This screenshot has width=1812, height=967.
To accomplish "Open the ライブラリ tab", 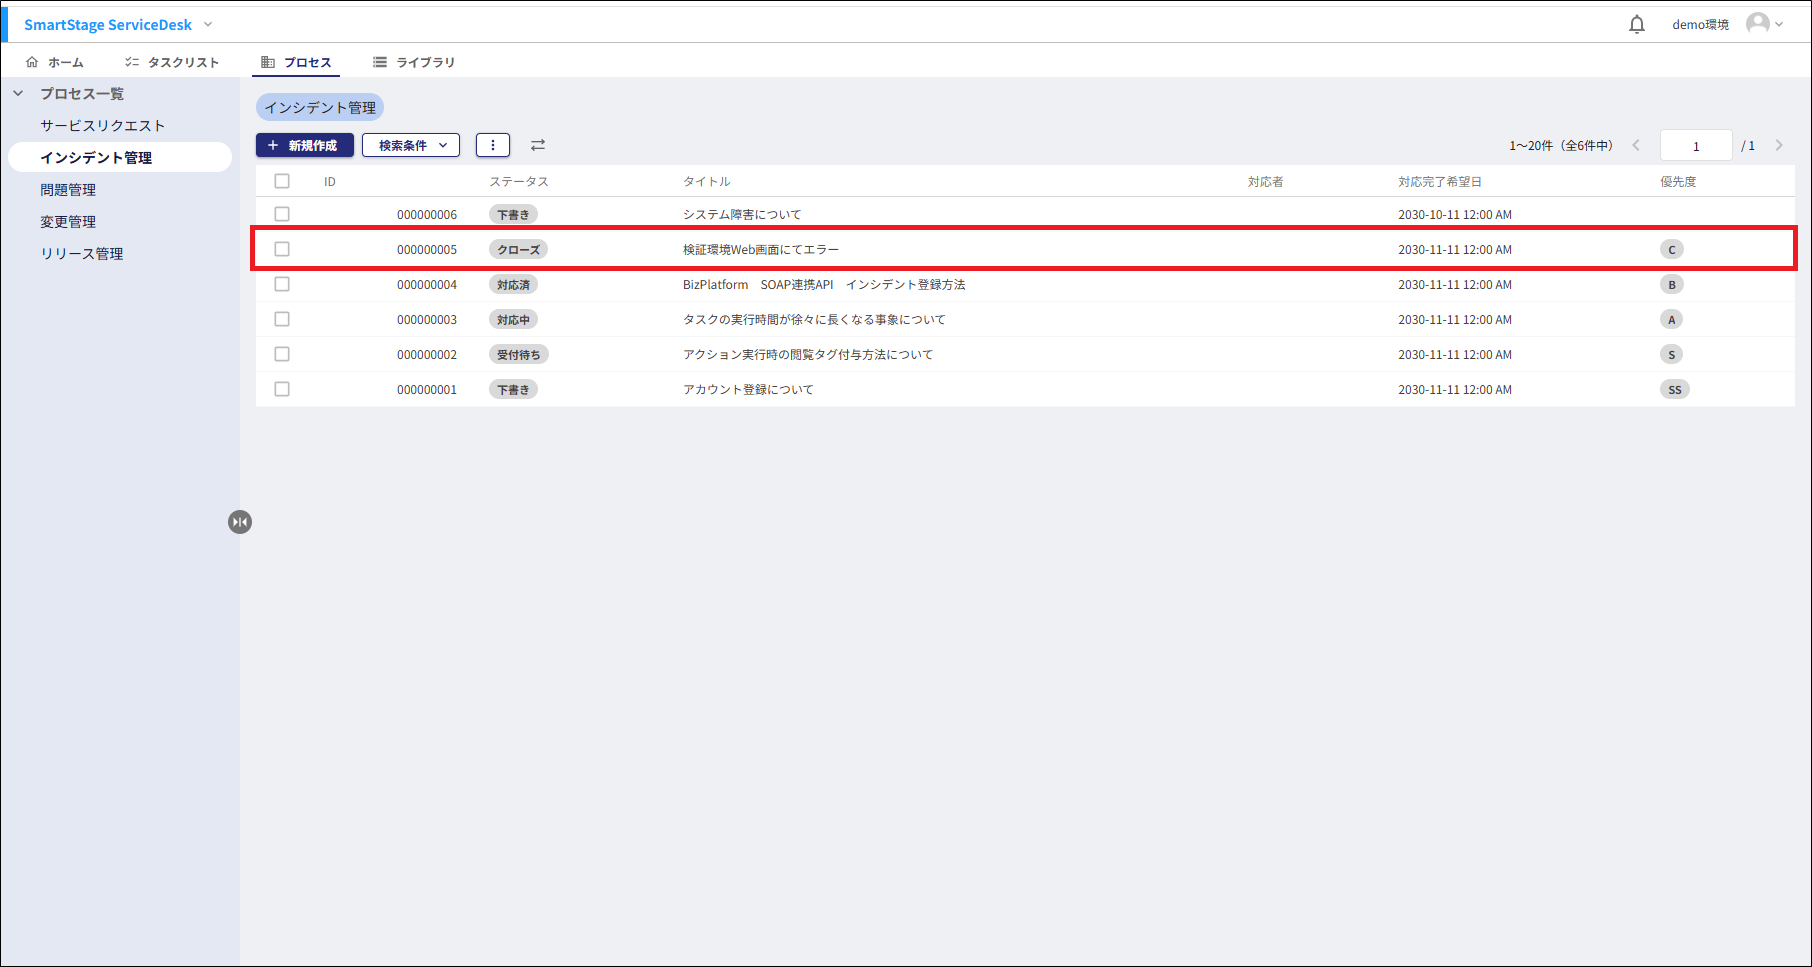I will pyautogui.click(x=414, y=62).
